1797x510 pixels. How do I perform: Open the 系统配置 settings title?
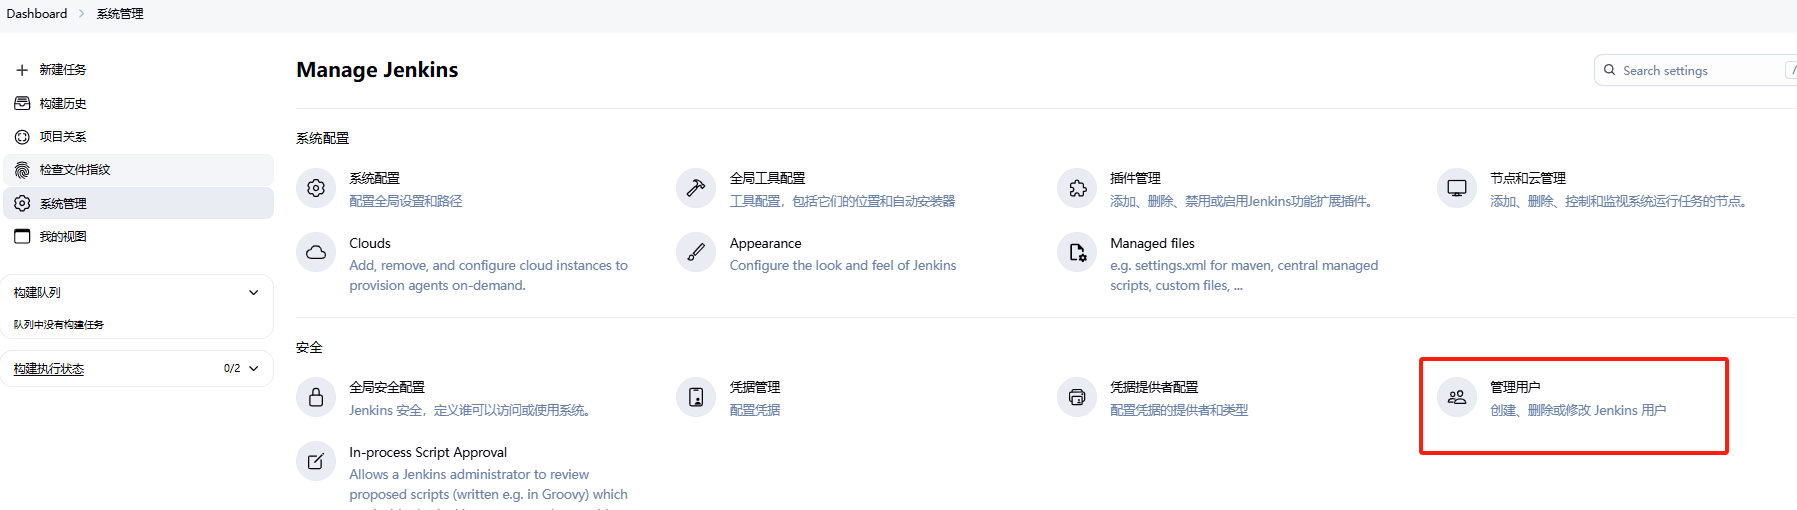point(374,178)
